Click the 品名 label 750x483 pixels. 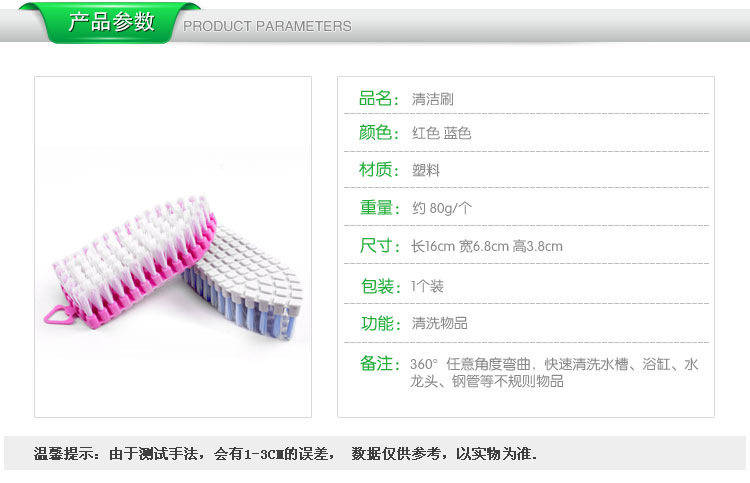coord(378,99)
